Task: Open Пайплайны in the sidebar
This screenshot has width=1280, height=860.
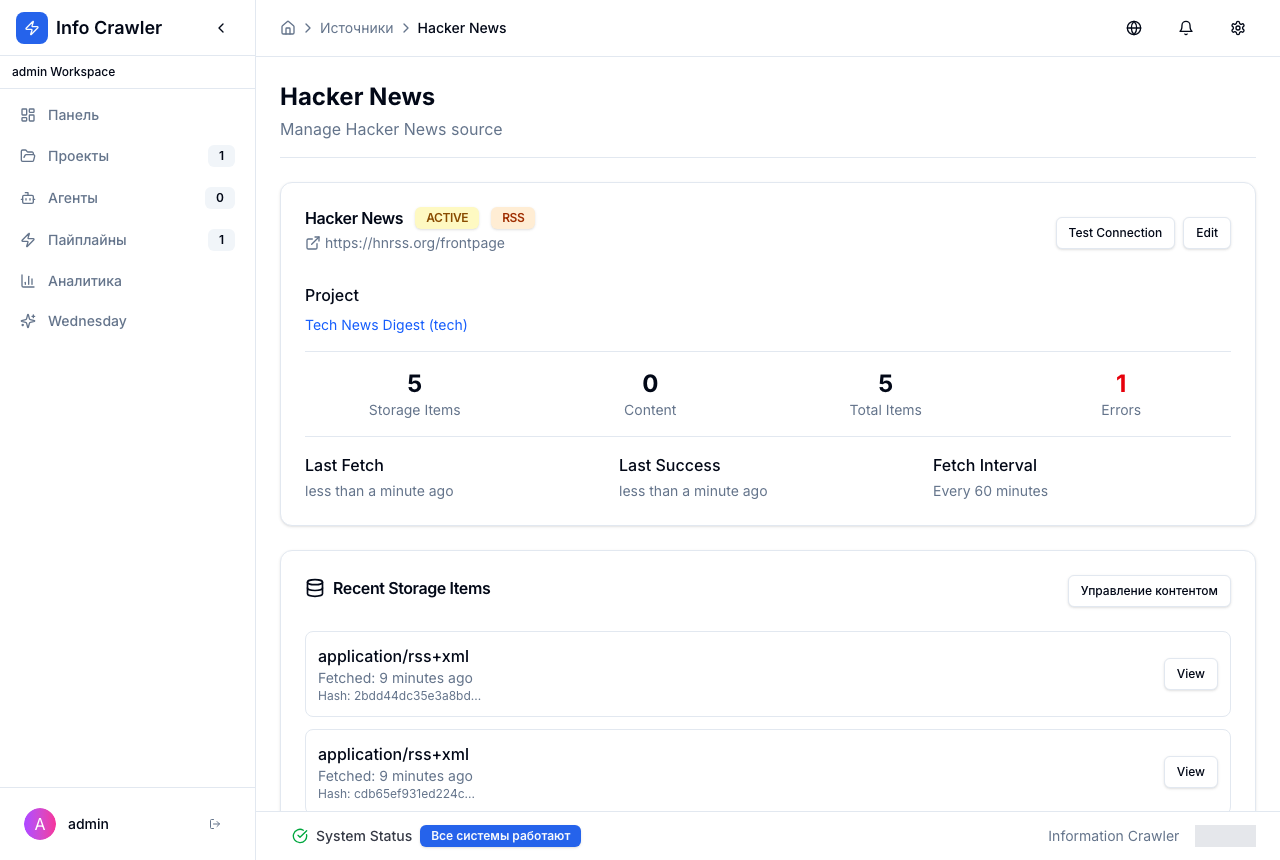Action: tap(128, 240)
